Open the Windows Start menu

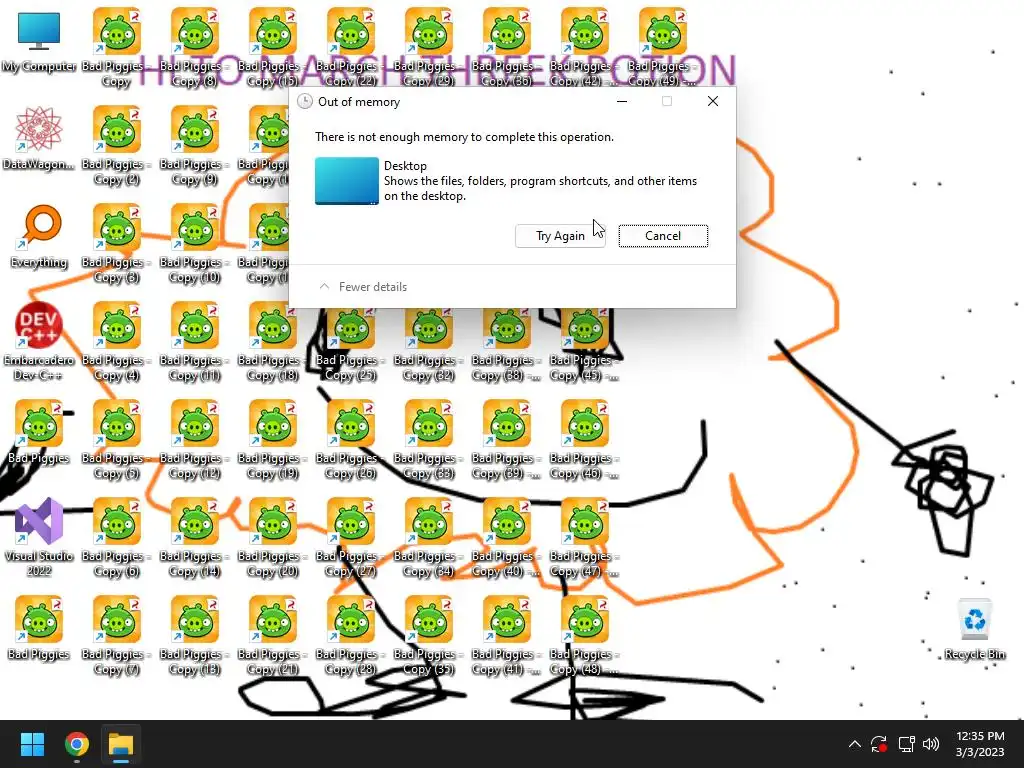32,744
